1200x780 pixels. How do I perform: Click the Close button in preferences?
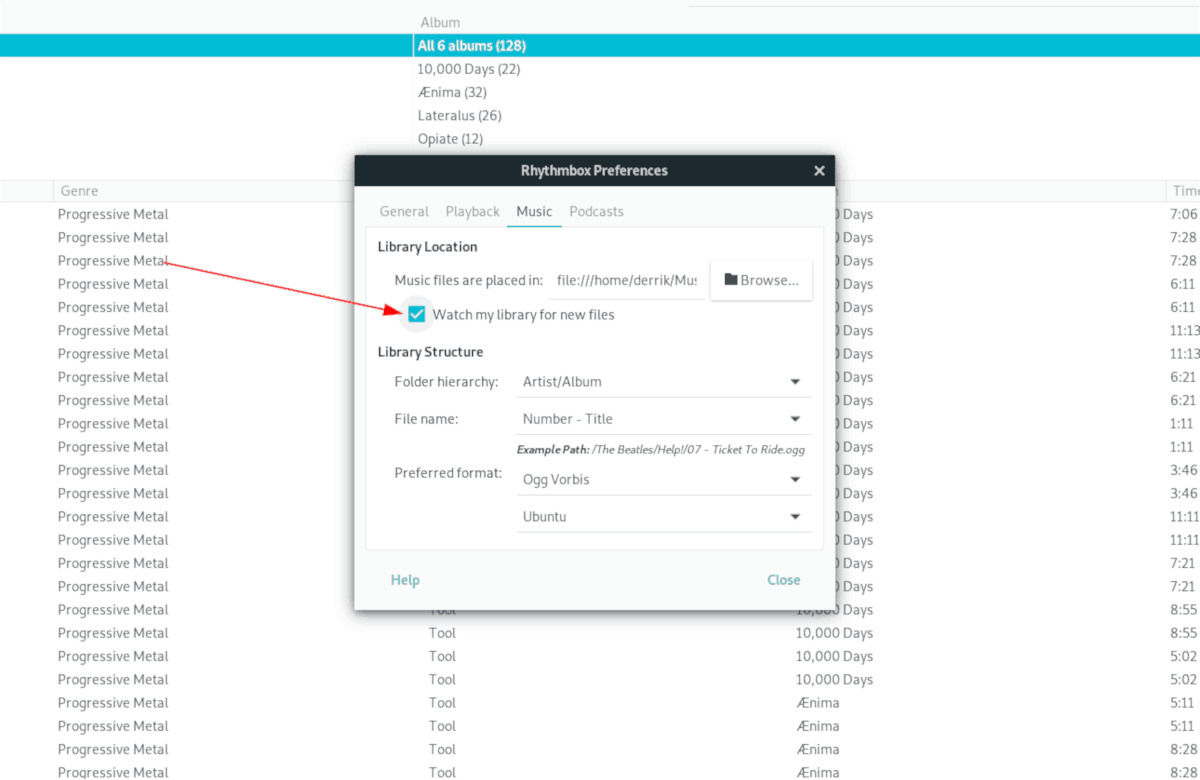coord(784,580)
